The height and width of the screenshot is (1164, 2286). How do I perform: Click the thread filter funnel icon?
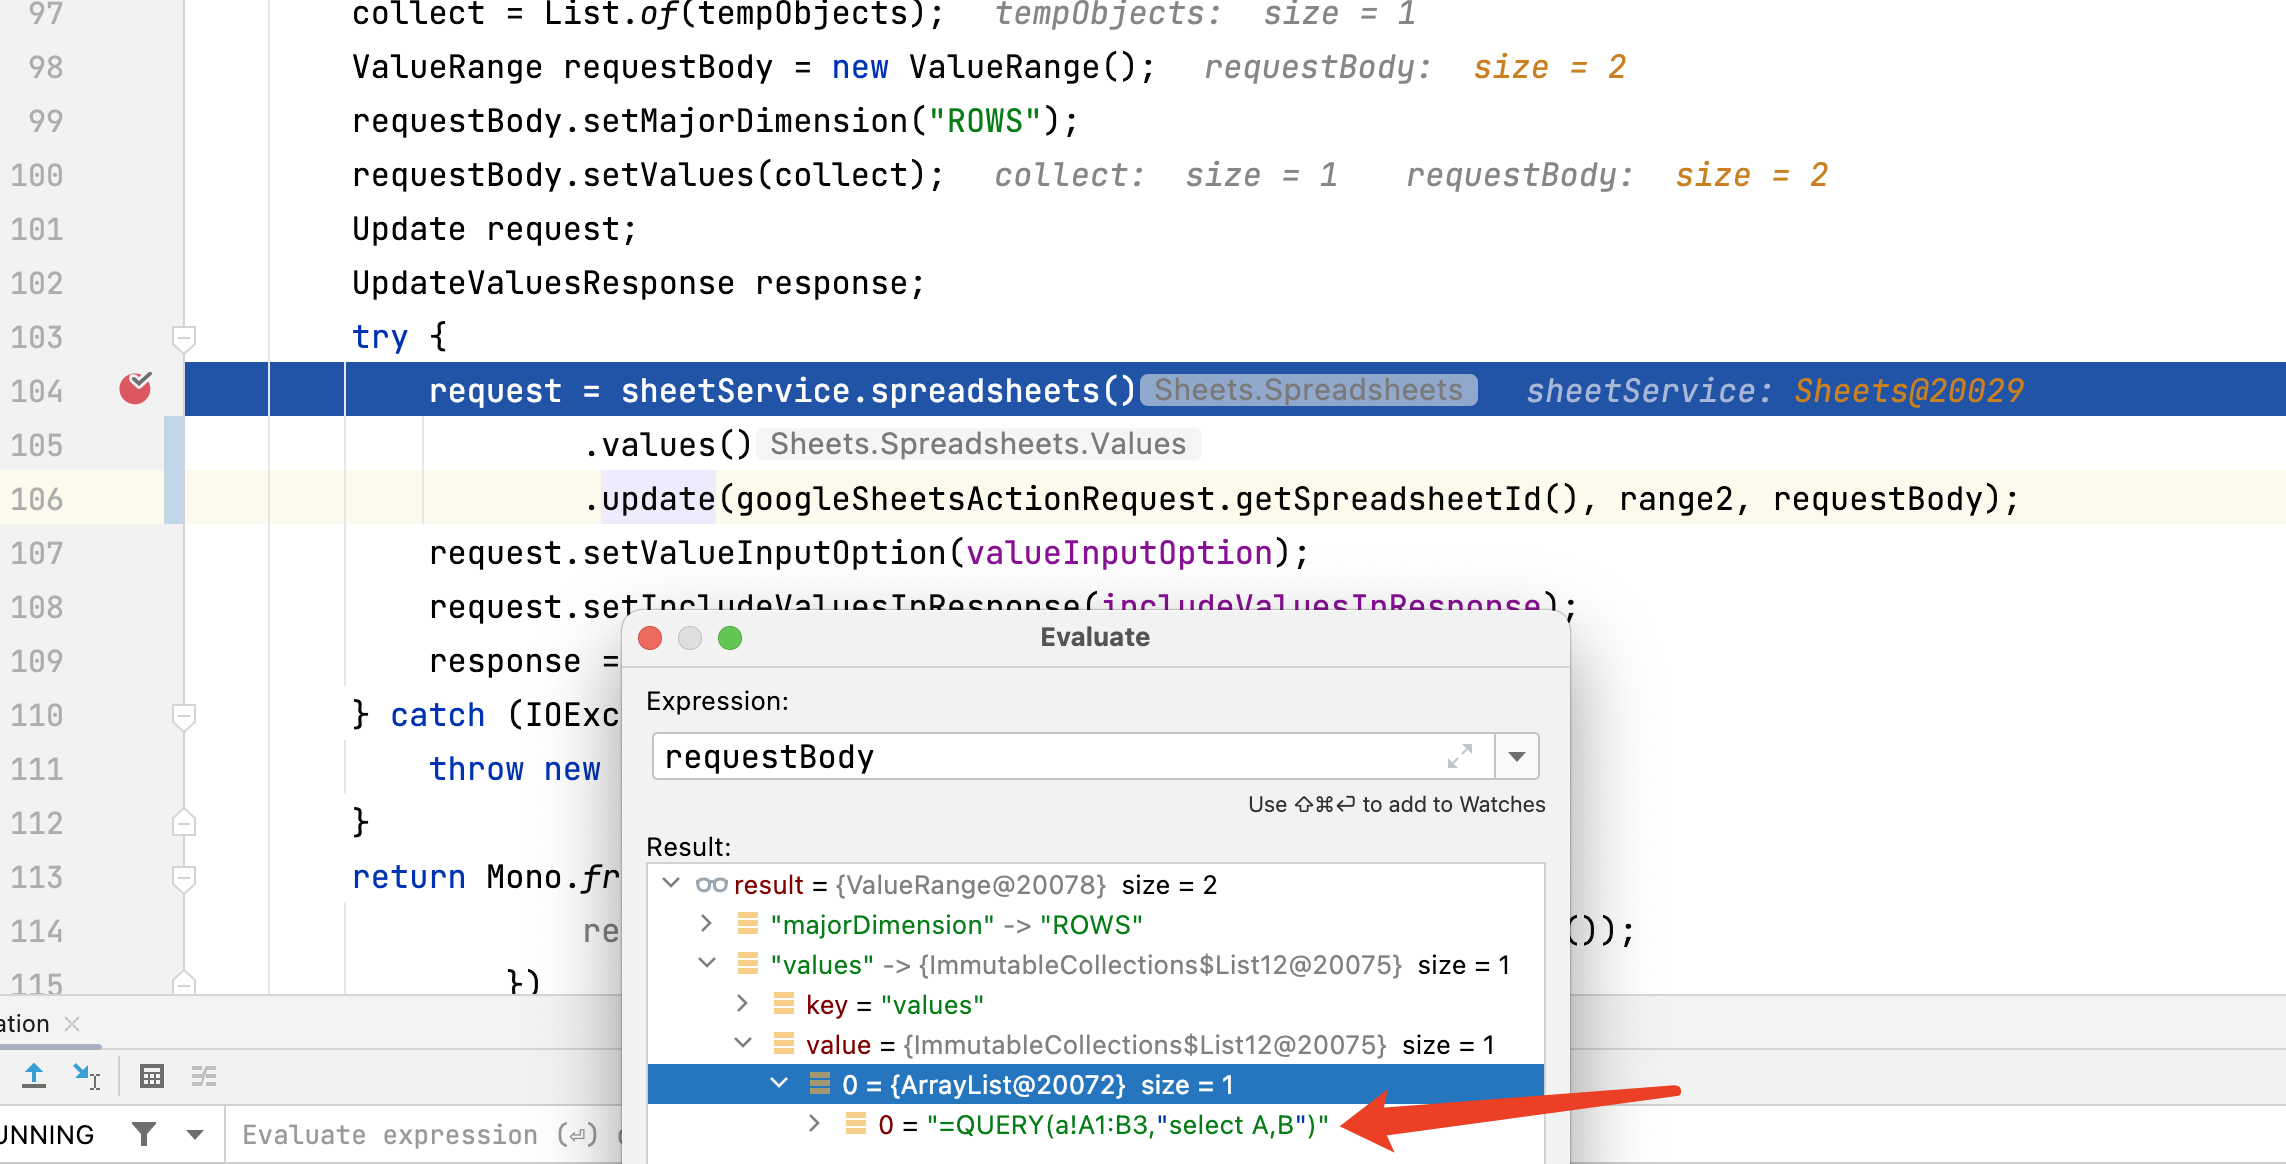click(x=144, y=1134)
